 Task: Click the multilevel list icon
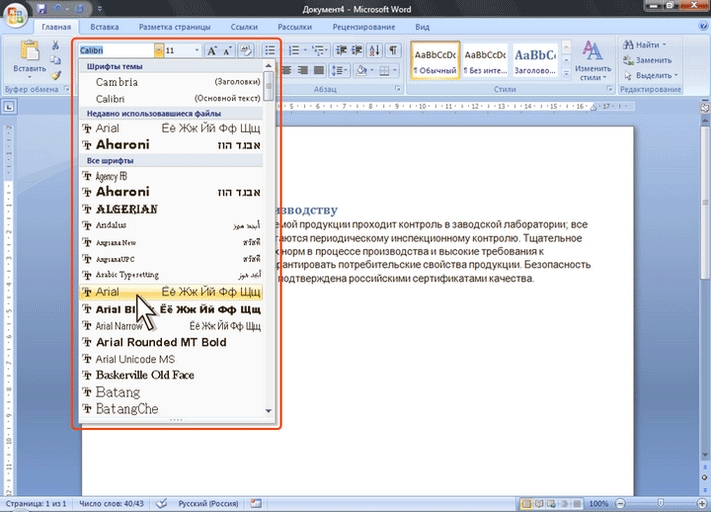[317, 50]
